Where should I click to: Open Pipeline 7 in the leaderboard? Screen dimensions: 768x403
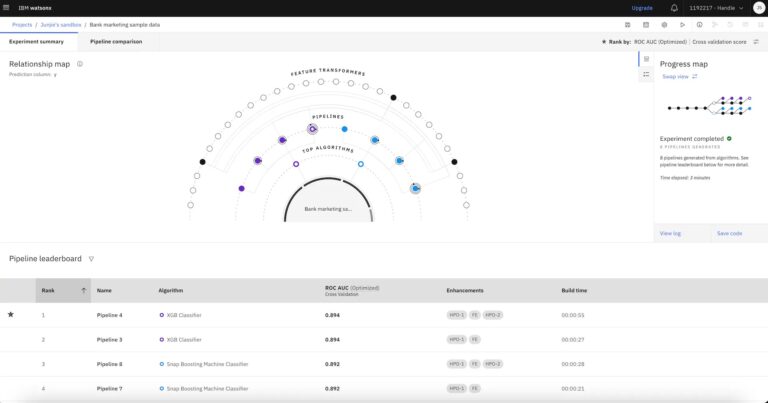[x=110, y=388]
